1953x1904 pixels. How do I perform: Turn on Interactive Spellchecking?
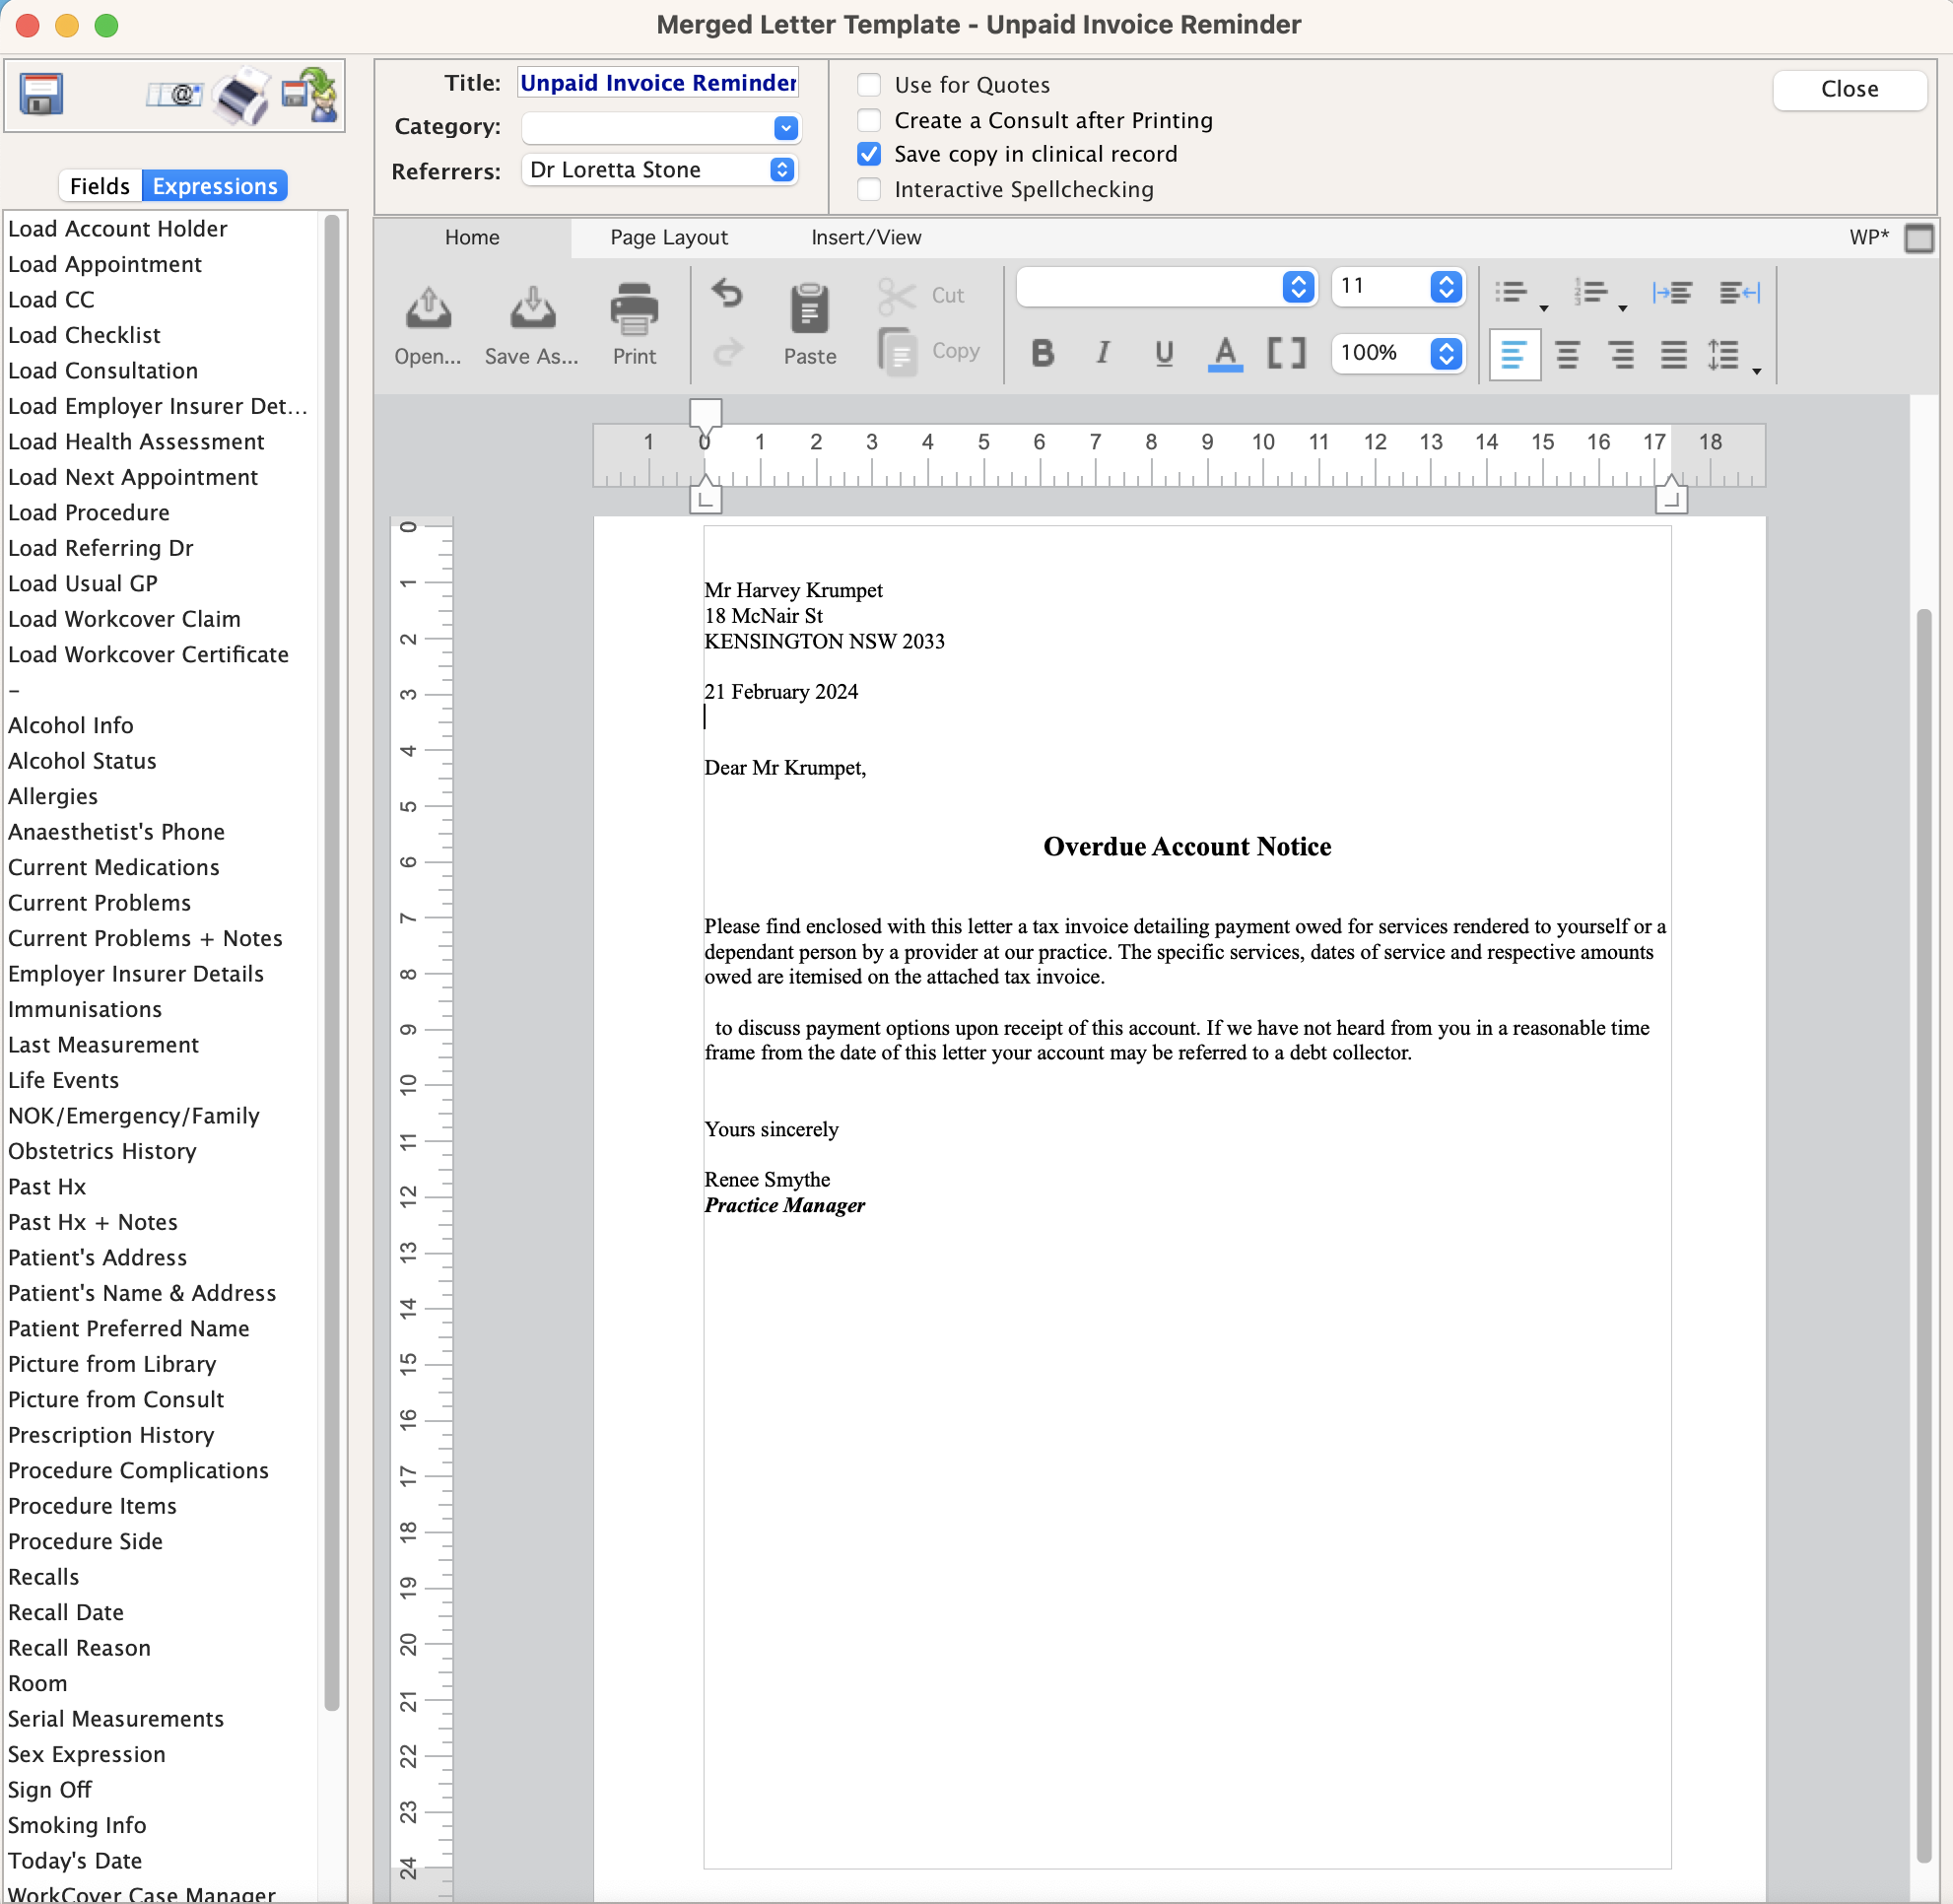click(868, 189)
